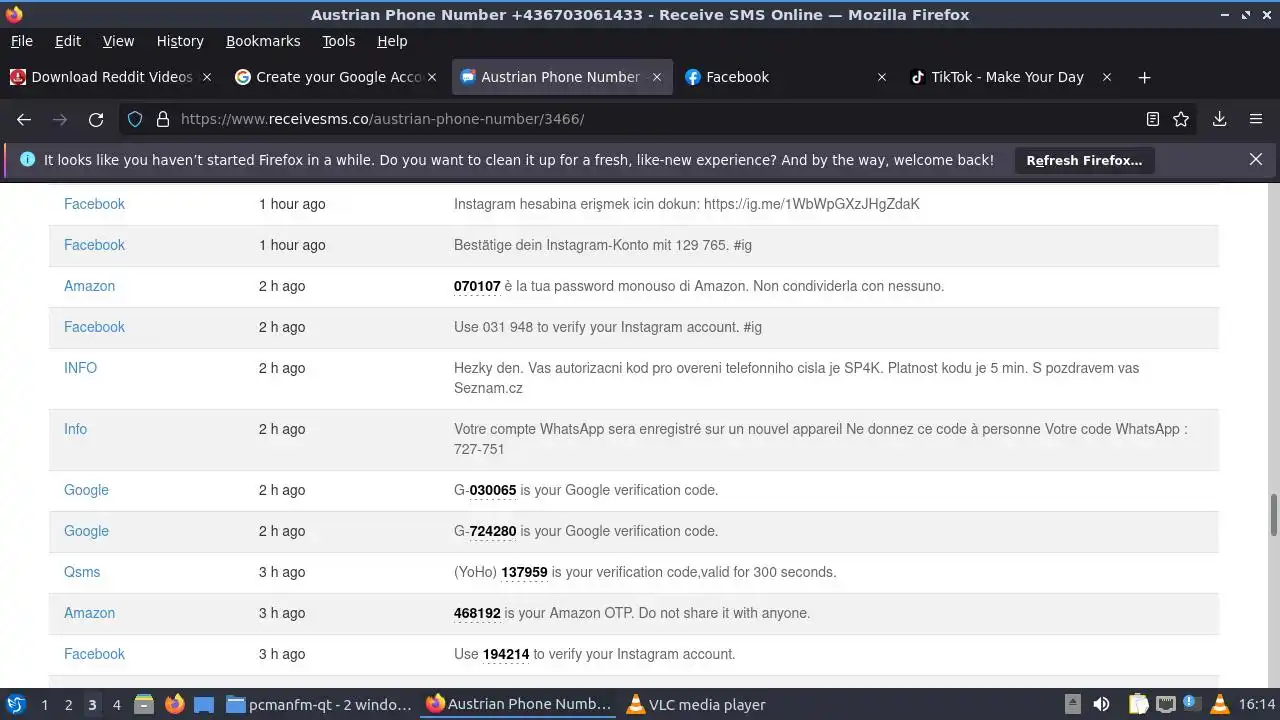Open Facebook link in Instagram hesabina row
The image size is (1280, 720).
pyautogui.click(x=94, y=204)
